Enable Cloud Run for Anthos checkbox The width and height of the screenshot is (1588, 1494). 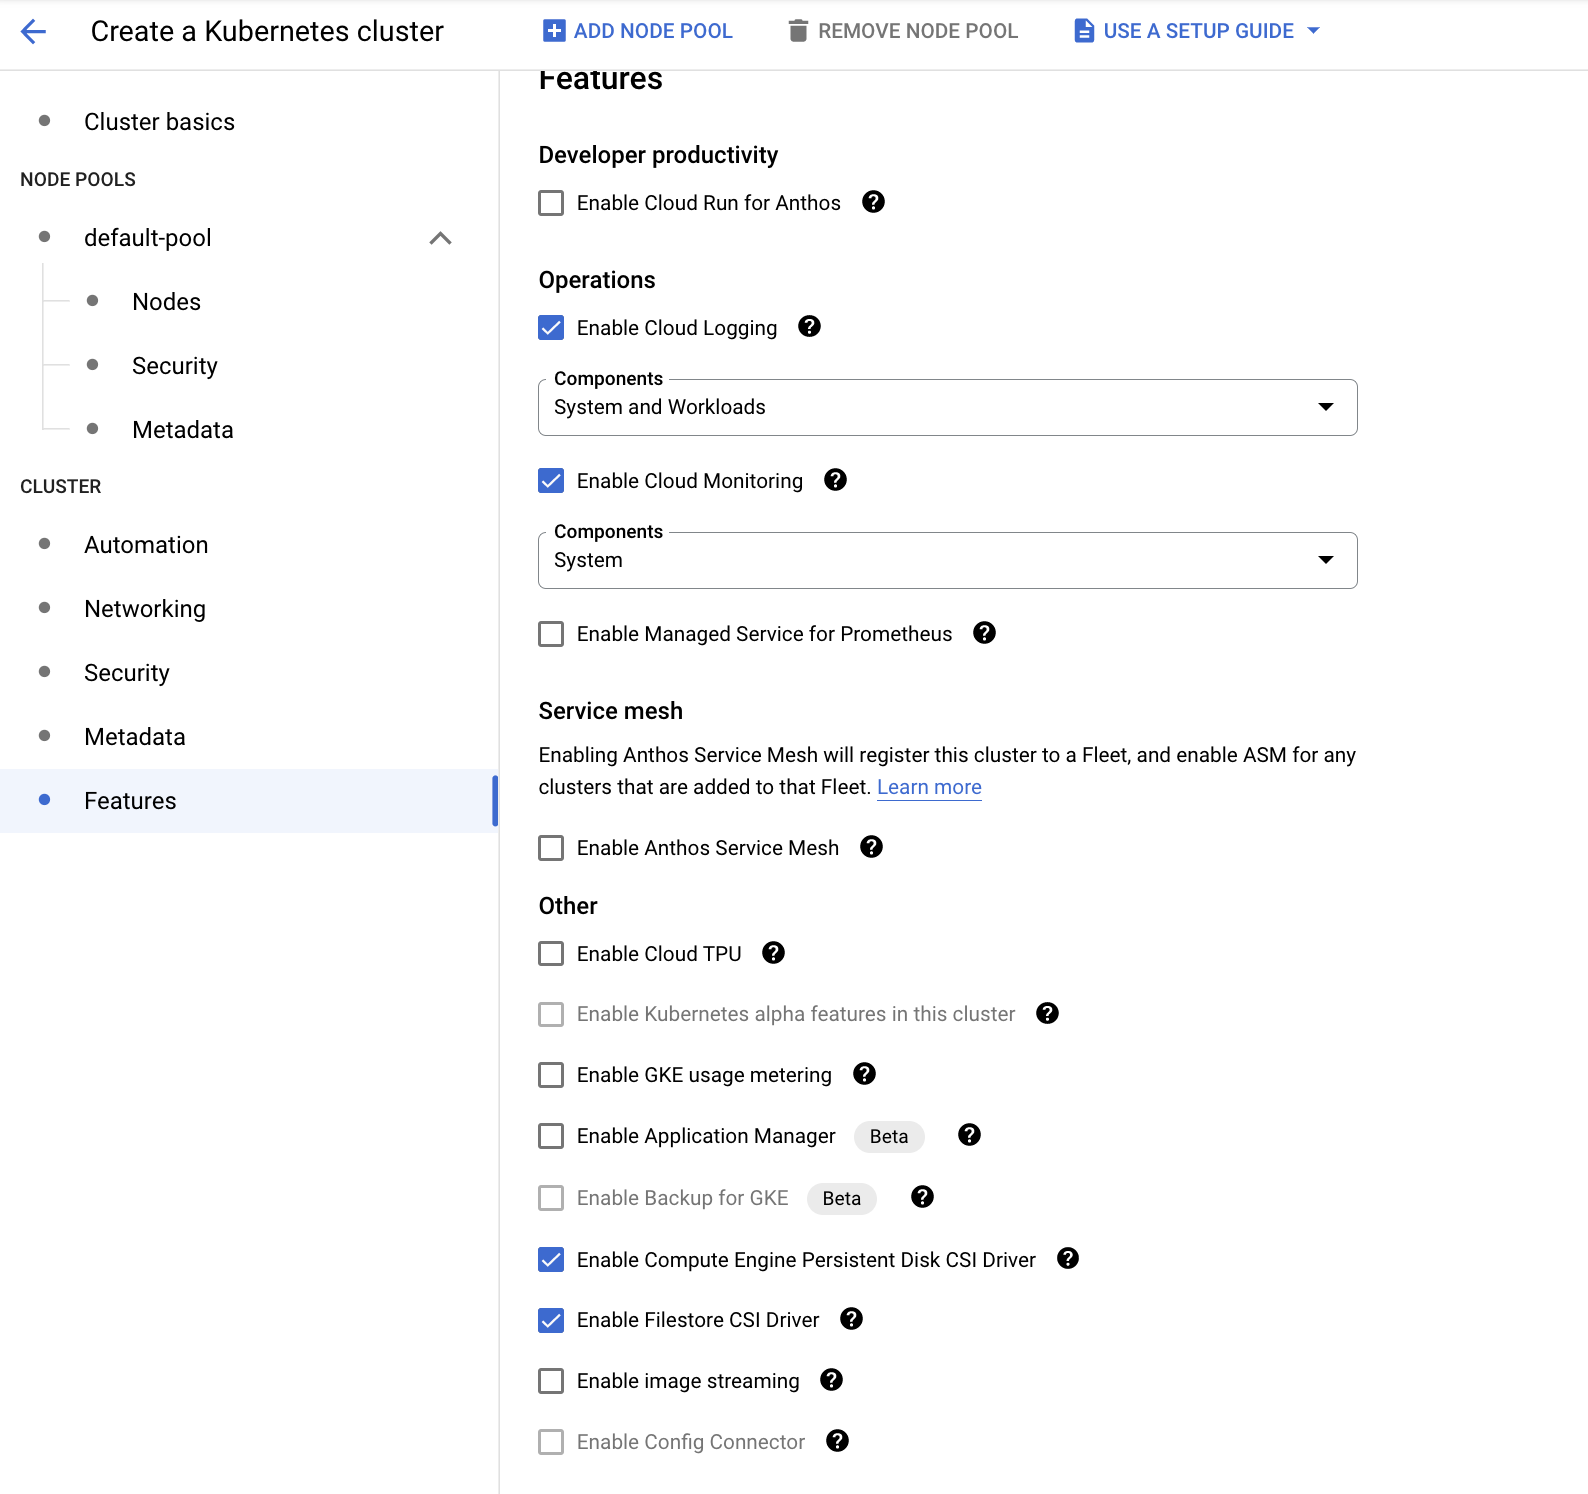point(551,203)
